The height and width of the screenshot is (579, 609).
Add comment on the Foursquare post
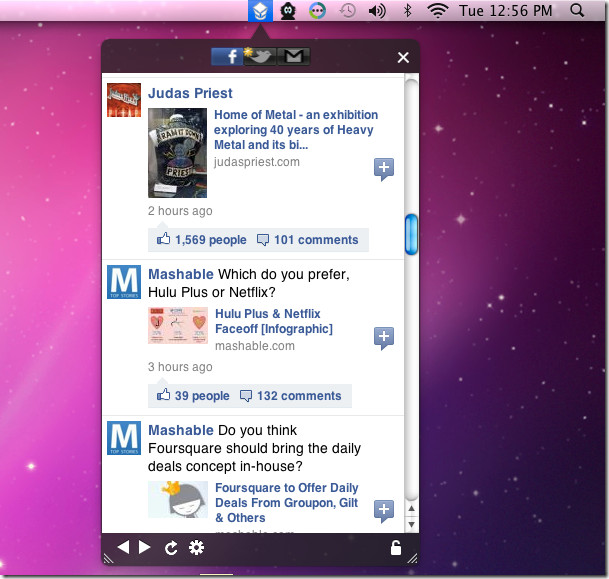384,511
